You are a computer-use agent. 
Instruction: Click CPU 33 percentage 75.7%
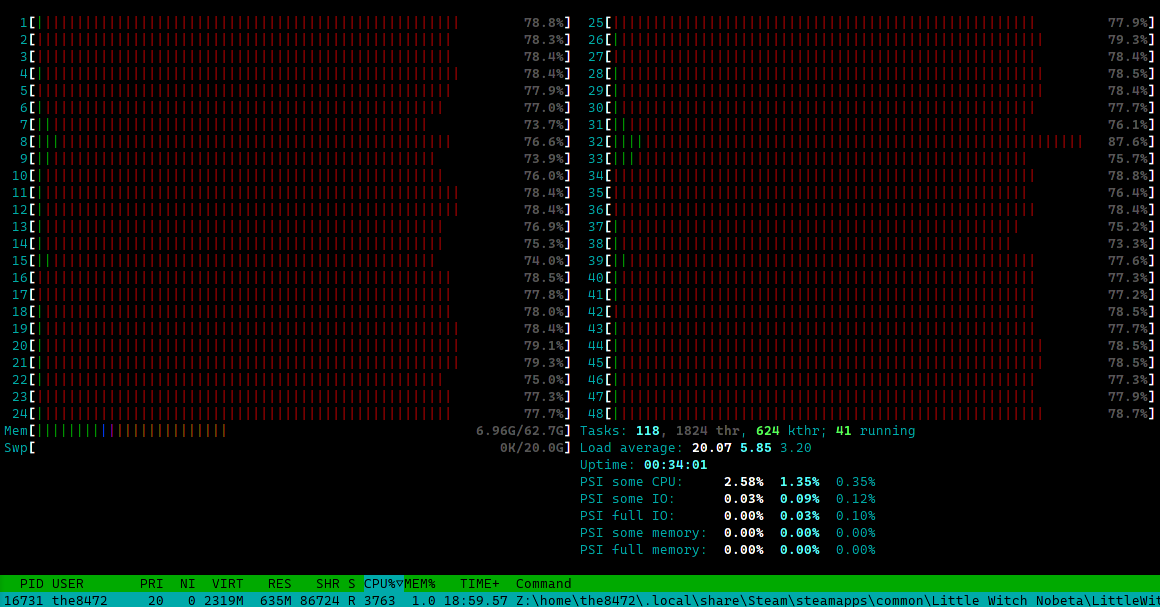tap(1127, 159)
